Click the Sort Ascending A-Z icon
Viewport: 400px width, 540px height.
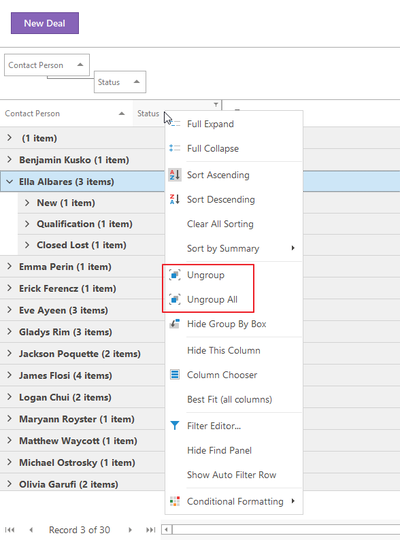pos(175,175)
